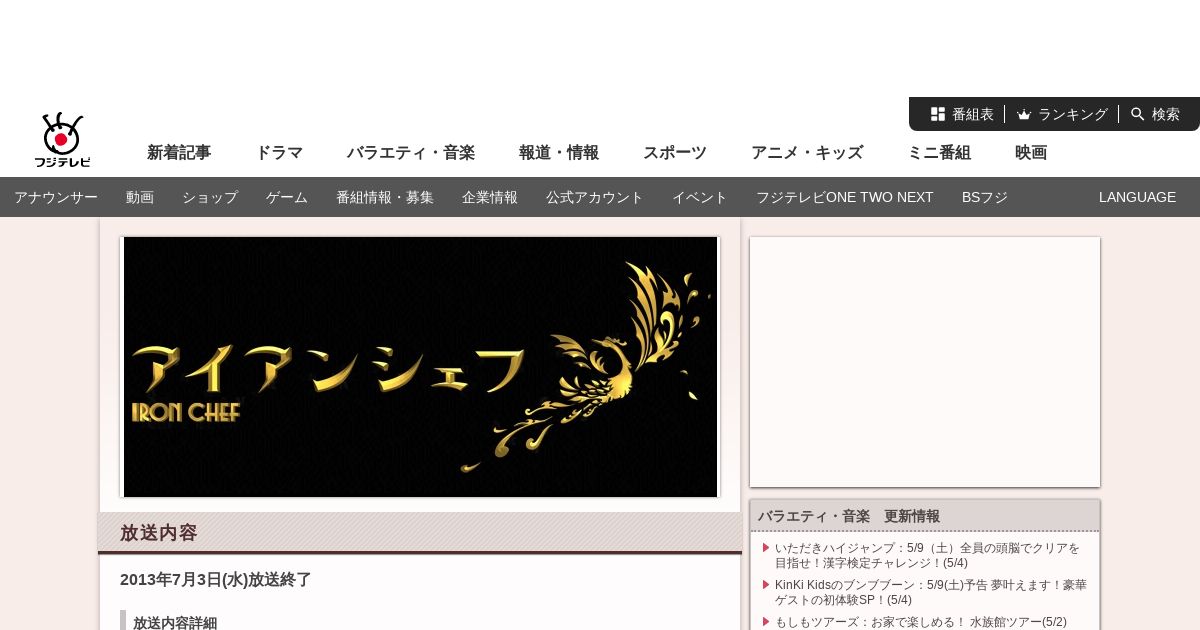Viewport: 1200px width, 630px height.
Task: Open 企業情報 in sub navigation
Action: click(x=490, y=197)
